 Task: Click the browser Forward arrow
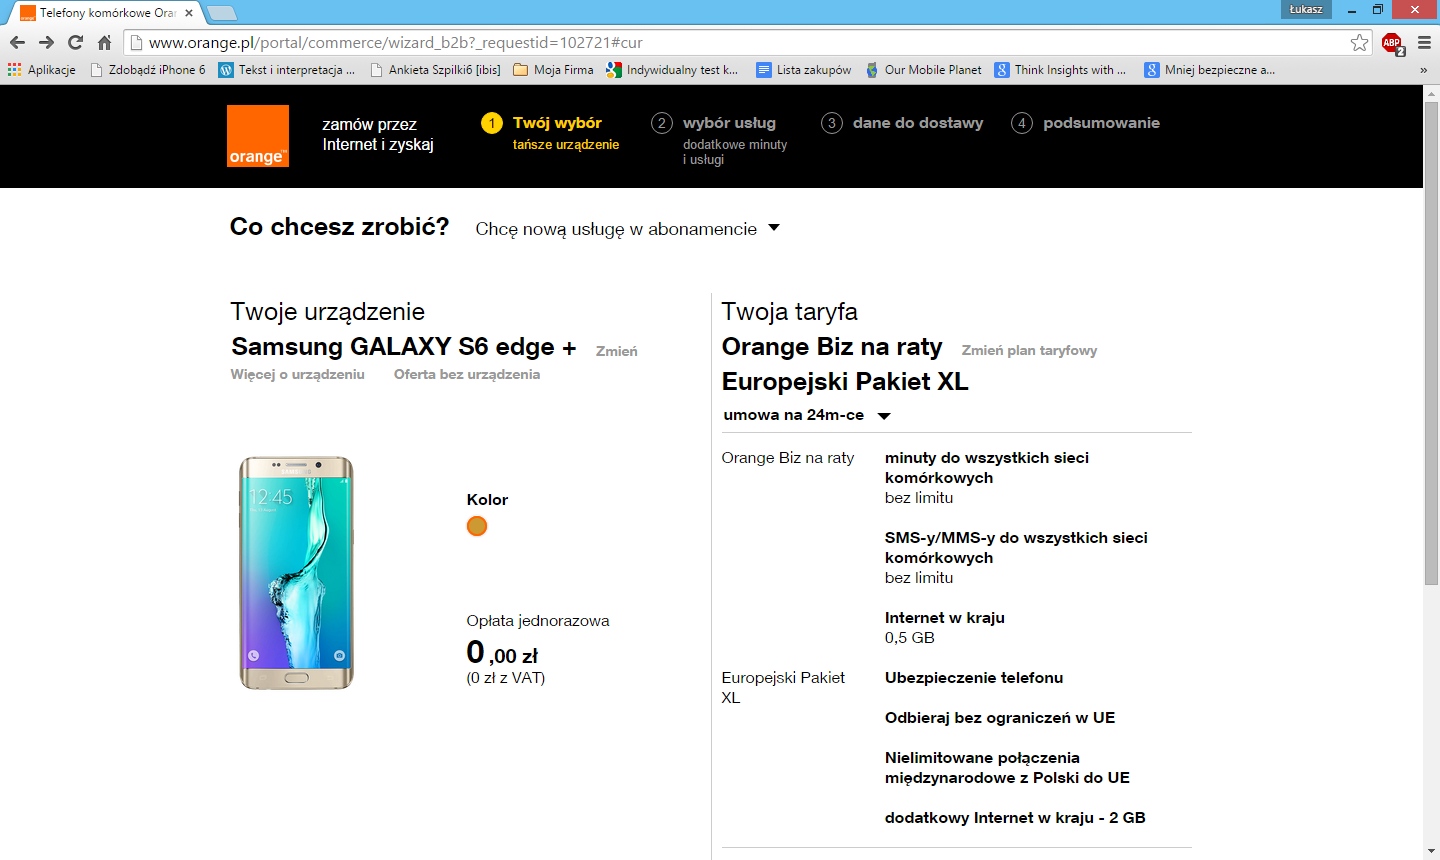click(x=46, y=42)
